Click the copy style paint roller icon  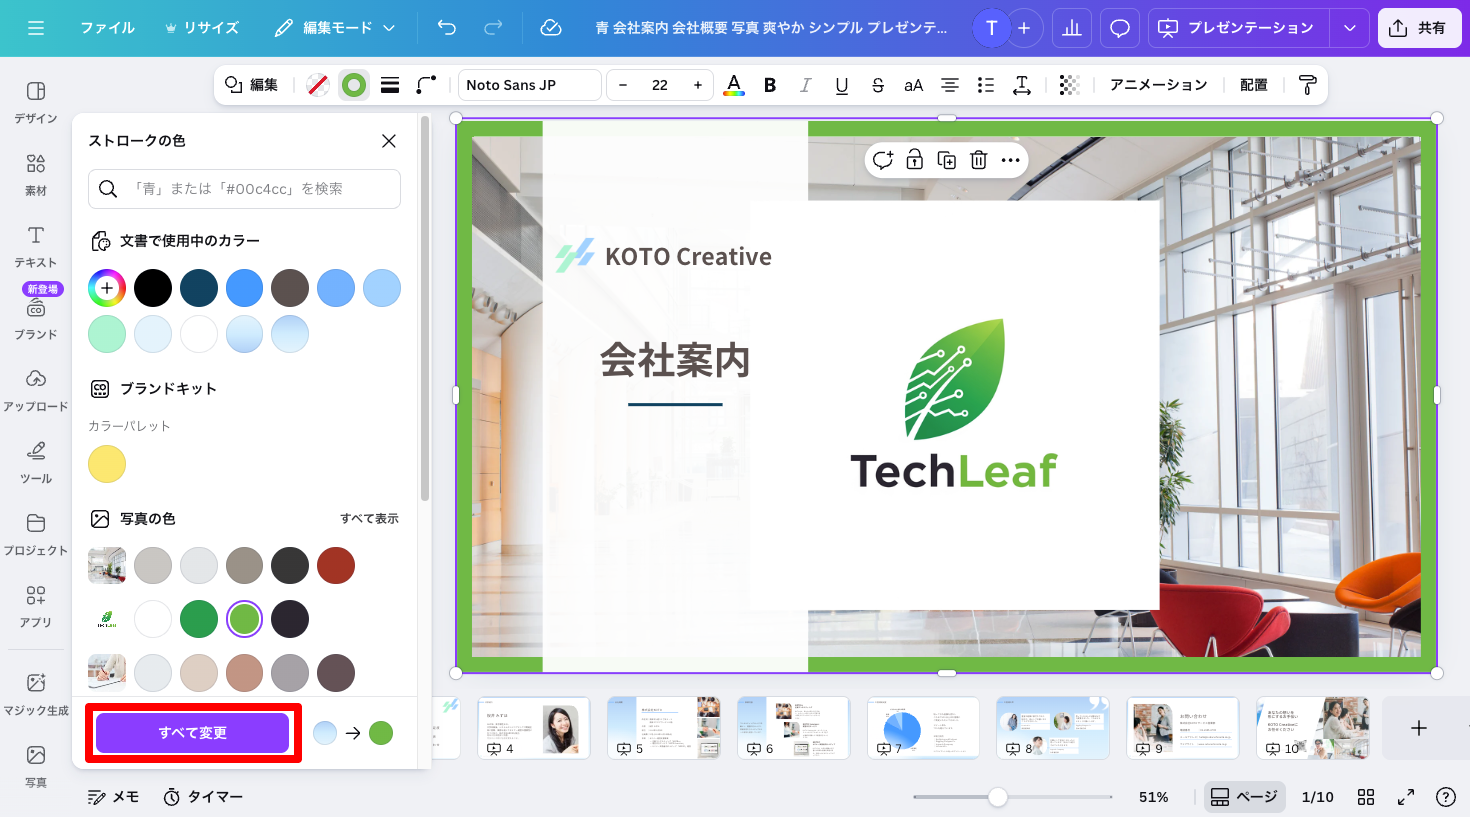click(x=1307, y=85)
